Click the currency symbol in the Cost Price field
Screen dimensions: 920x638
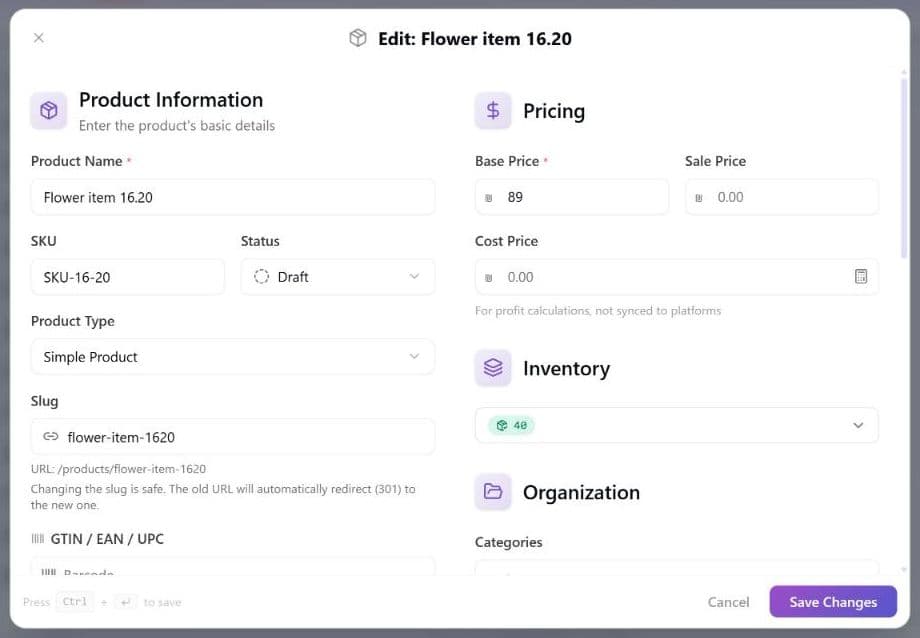coord(489,278)
